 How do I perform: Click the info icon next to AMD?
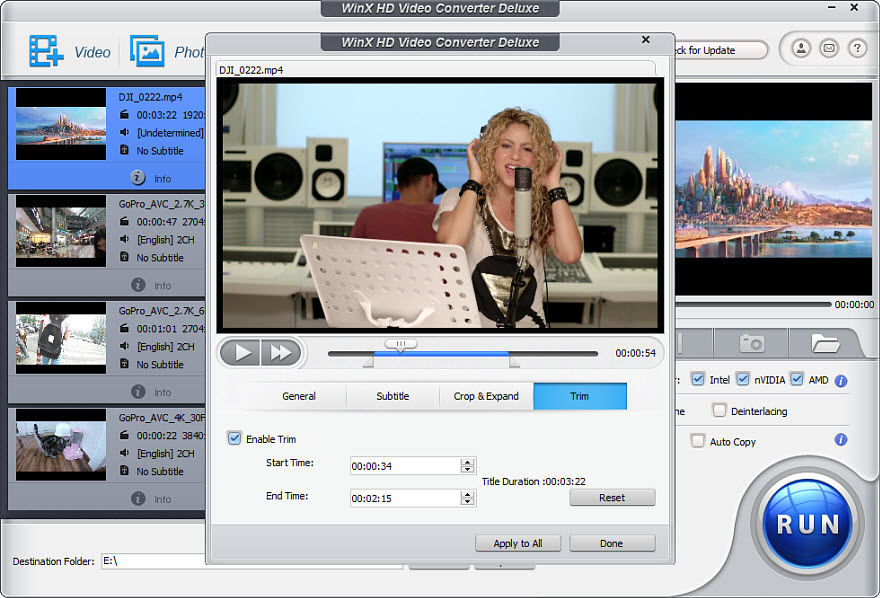coord(841,381)
